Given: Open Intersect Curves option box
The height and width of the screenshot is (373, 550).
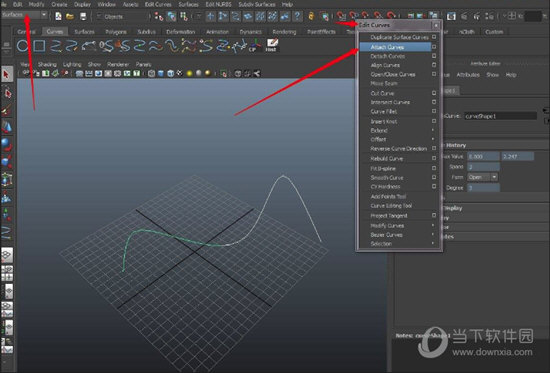Looking at the screenshot, I should (434, 102).
